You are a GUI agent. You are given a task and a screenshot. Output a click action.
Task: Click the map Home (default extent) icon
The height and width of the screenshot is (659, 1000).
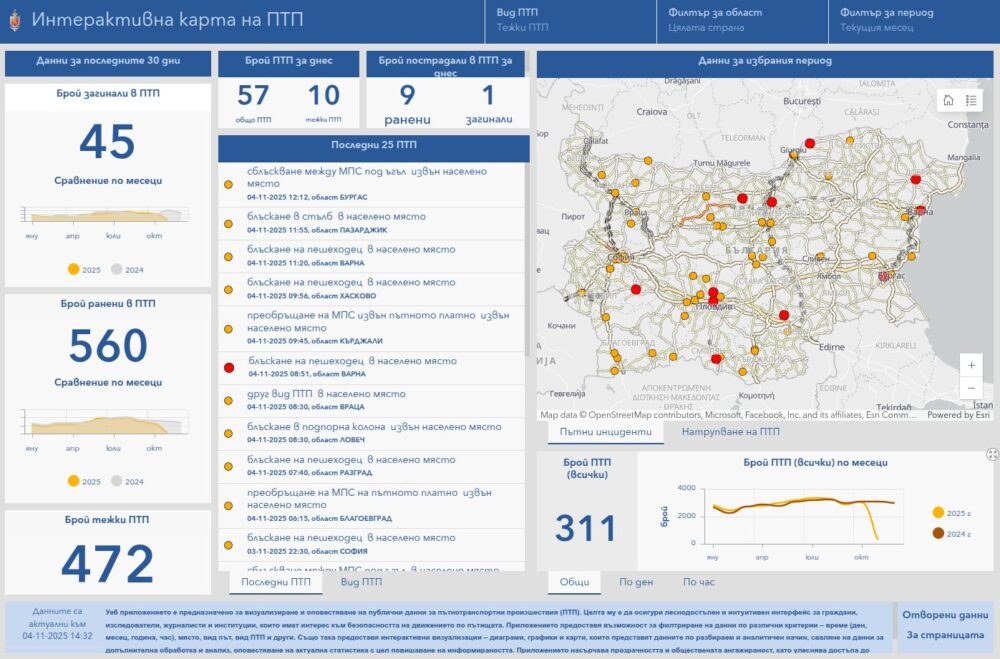948,100
